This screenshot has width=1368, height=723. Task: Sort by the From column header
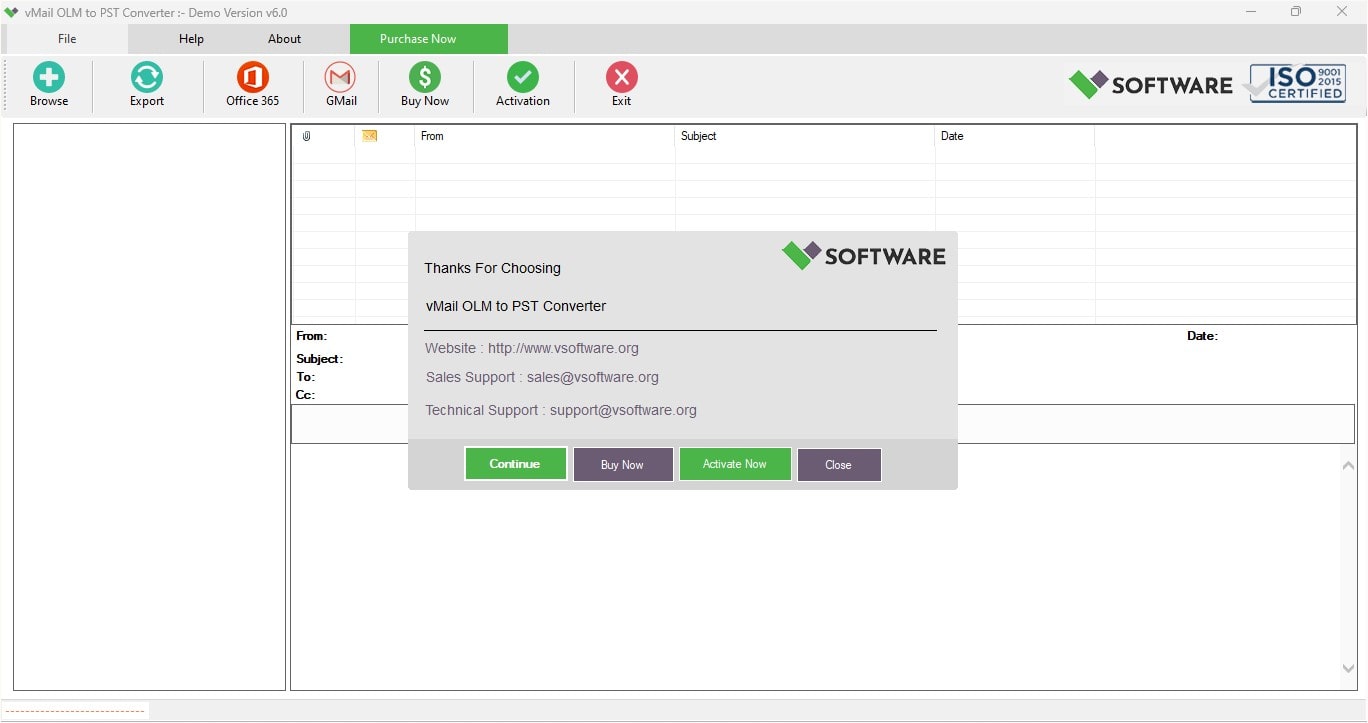[x=545, y=136]
